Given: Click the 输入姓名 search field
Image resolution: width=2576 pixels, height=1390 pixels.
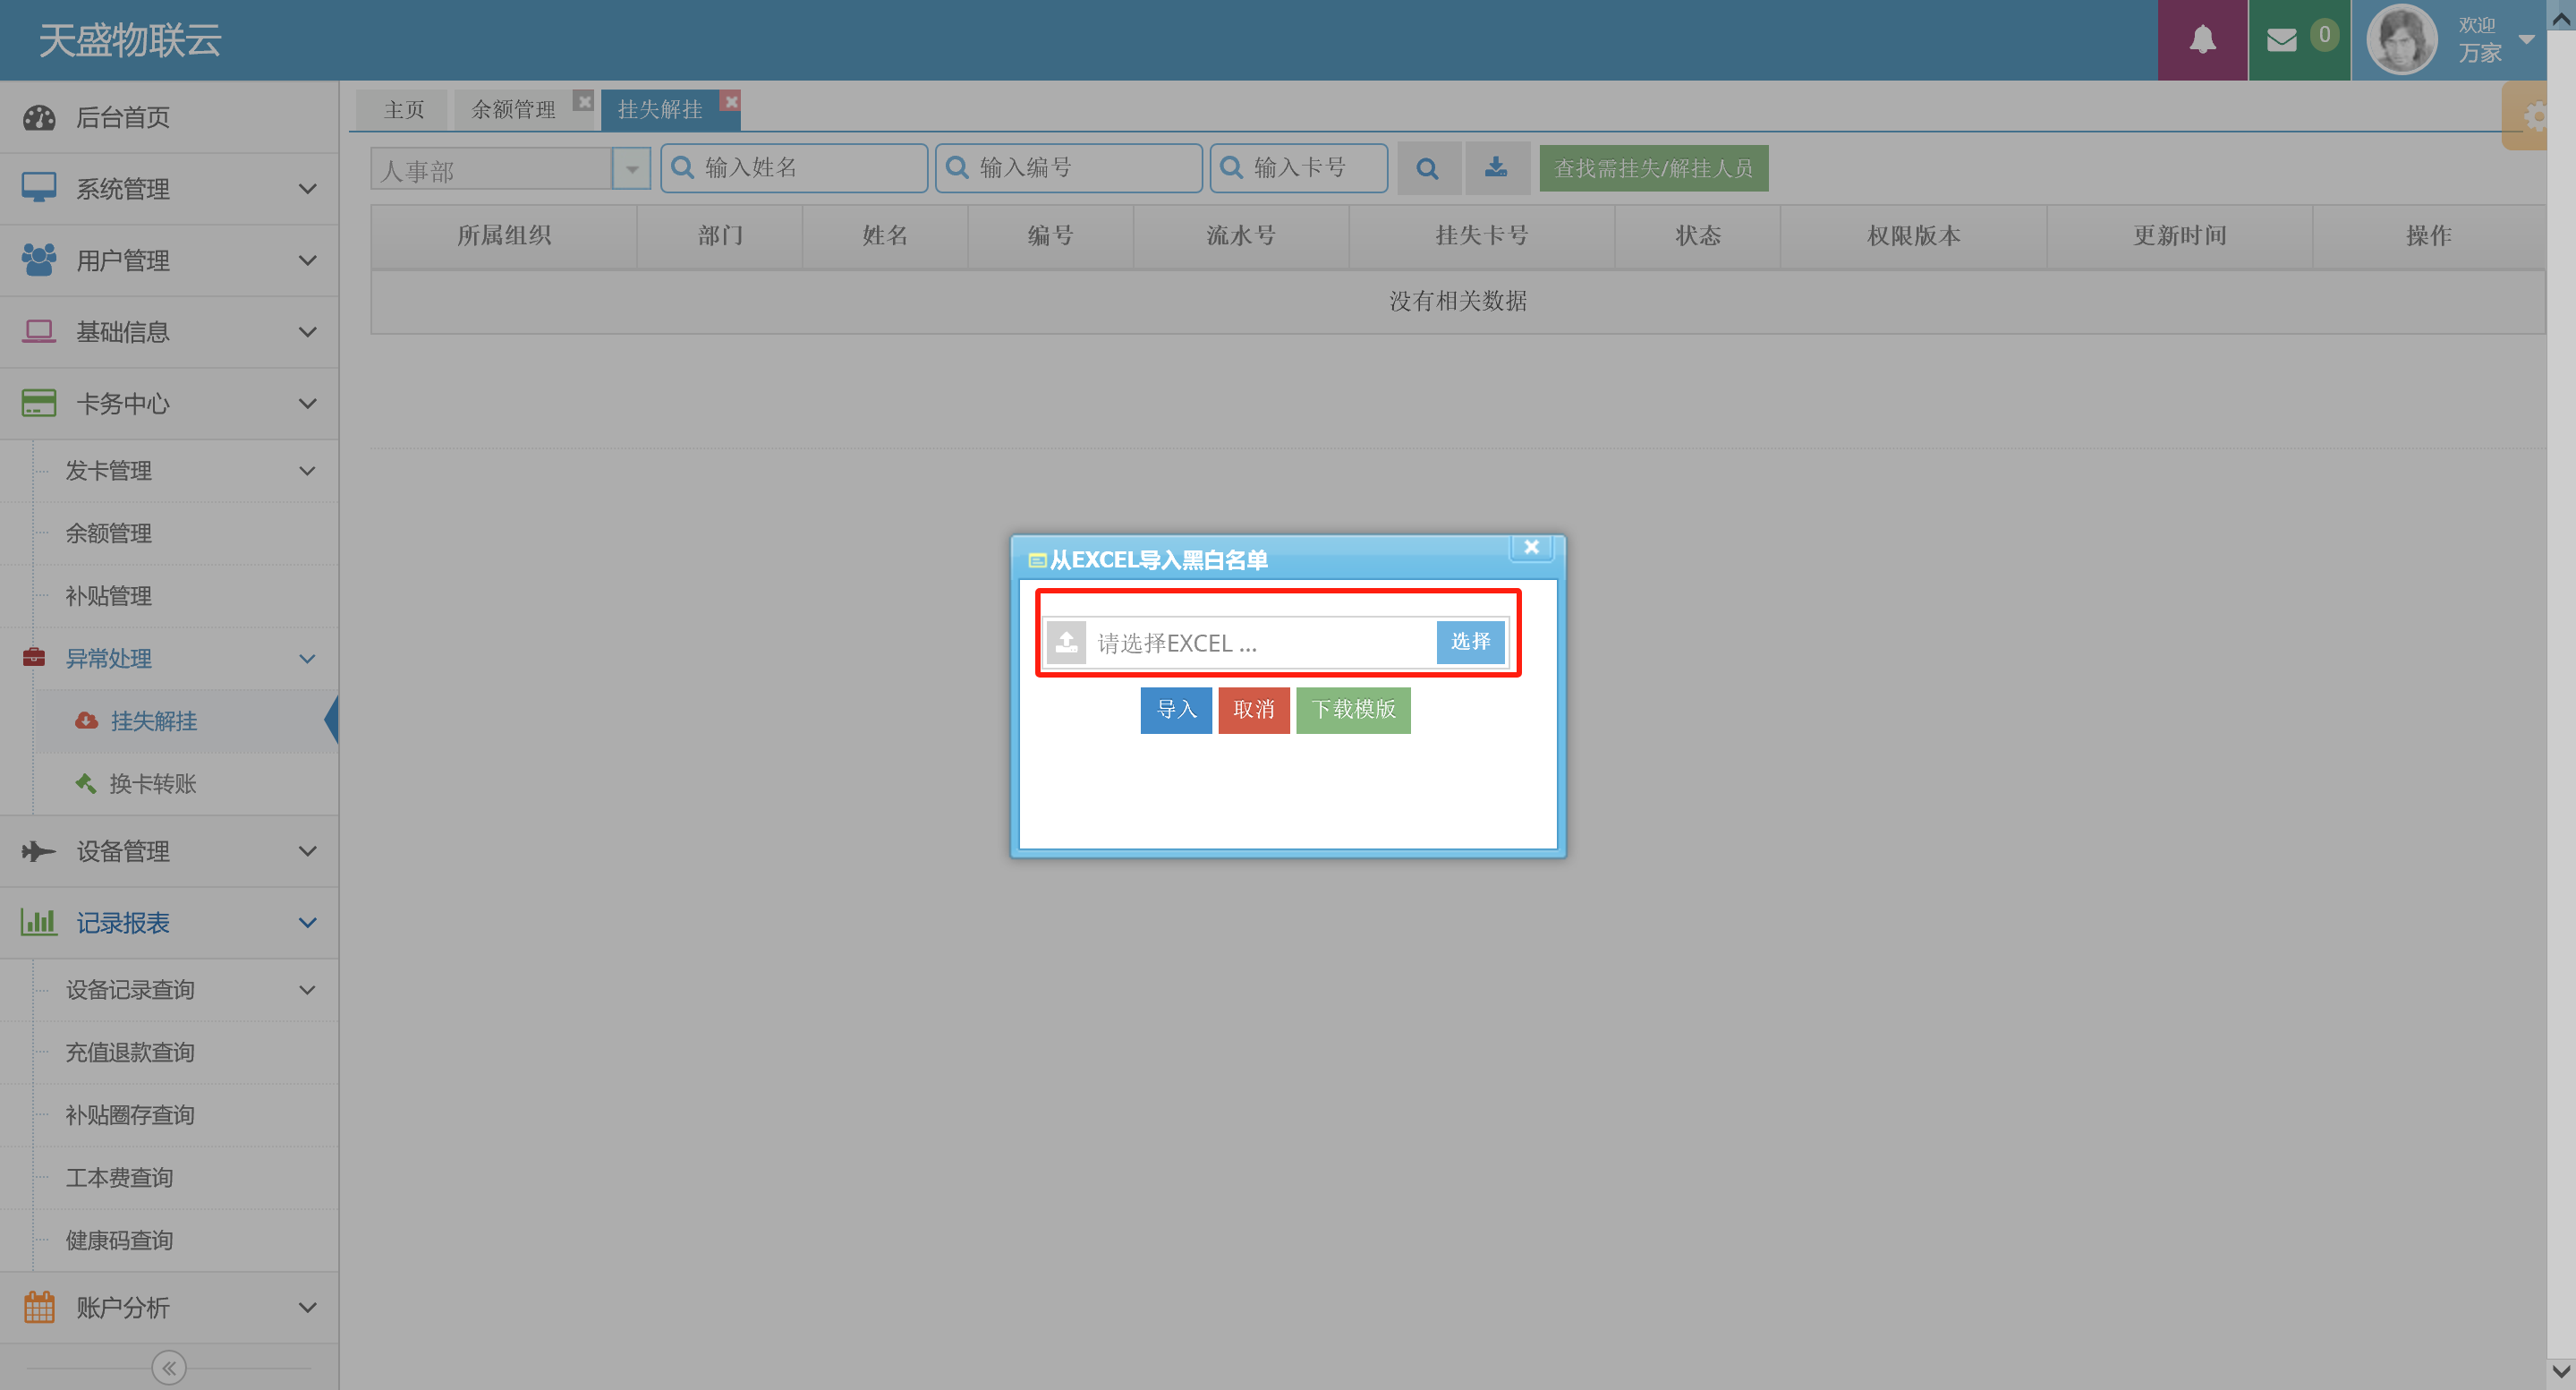Looking at the screenshot, I should click(794, 168).
